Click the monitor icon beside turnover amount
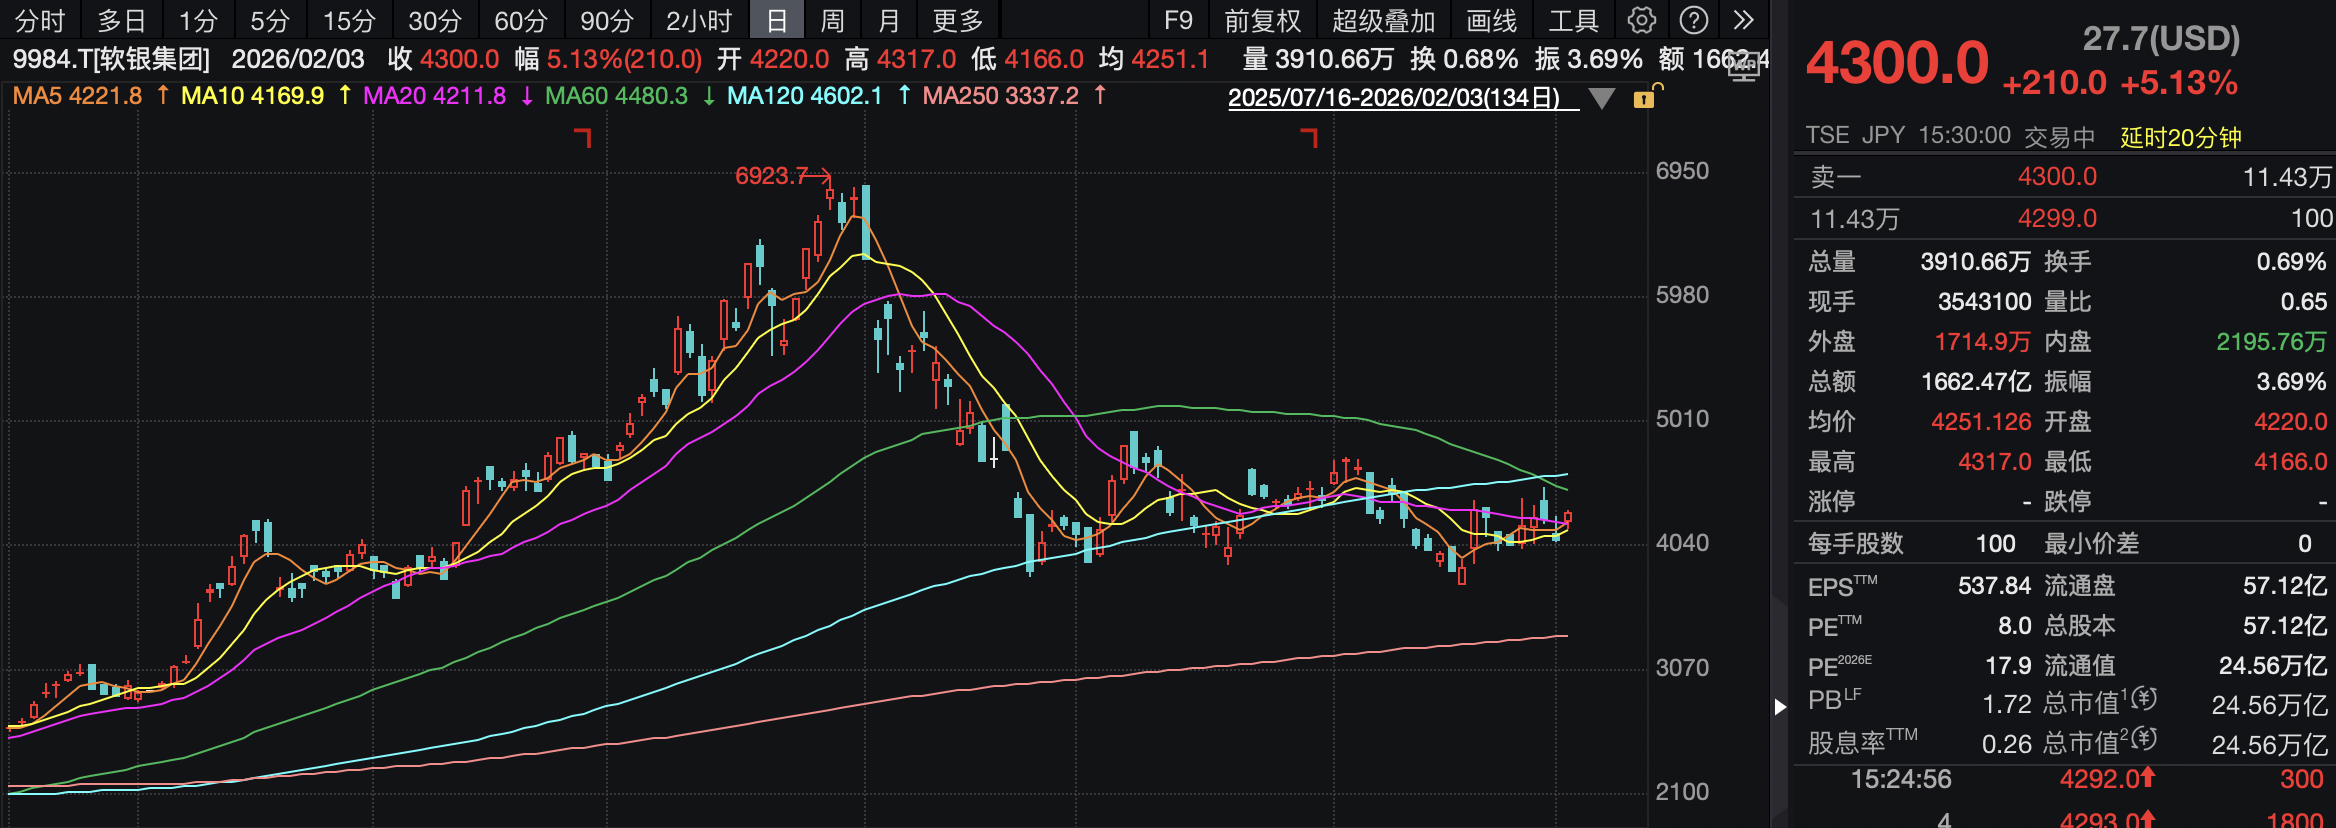2336x828 pixels. (1744, 67)
